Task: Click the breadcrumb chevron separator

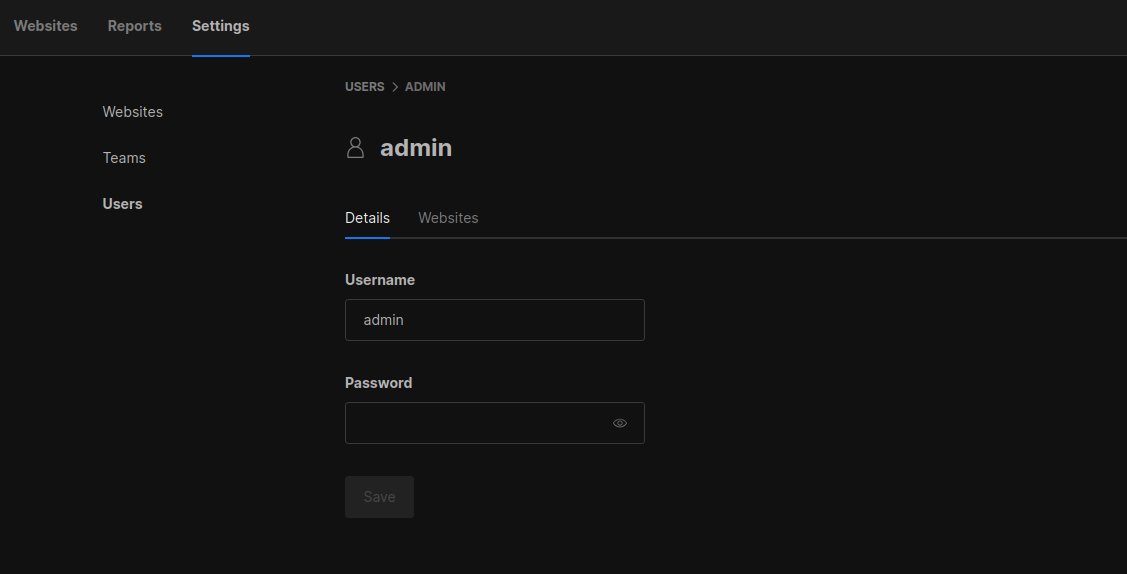Action: point(395,87)
